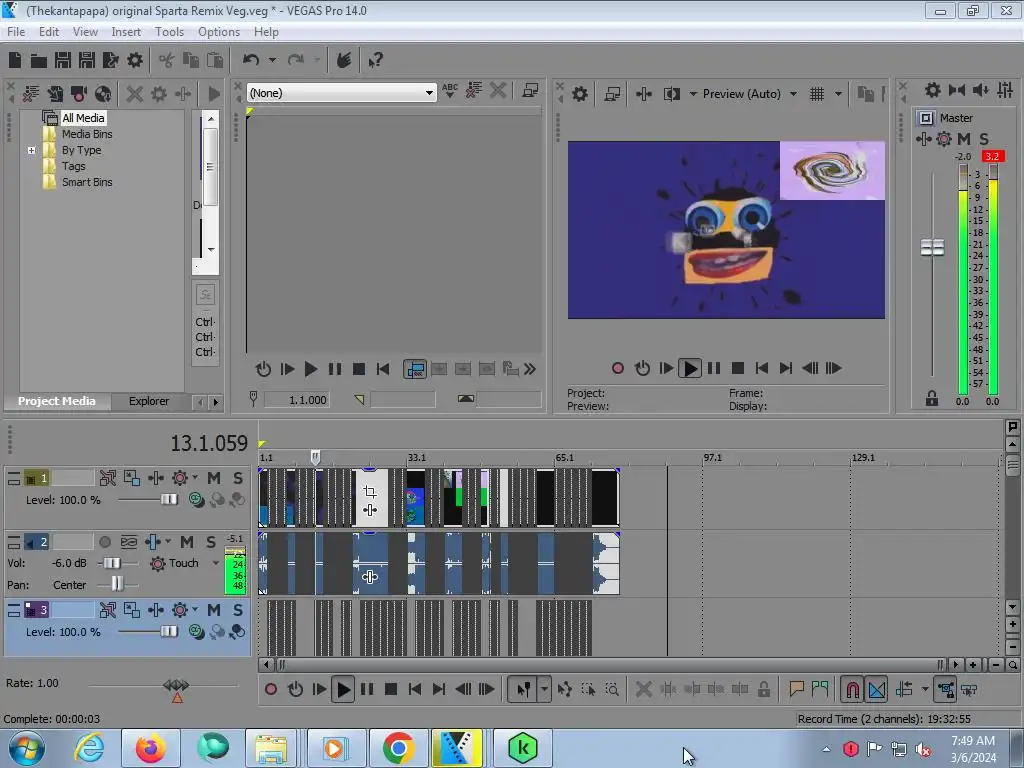
Task: Open the Insert menu
Action: [x=126, y=31]
